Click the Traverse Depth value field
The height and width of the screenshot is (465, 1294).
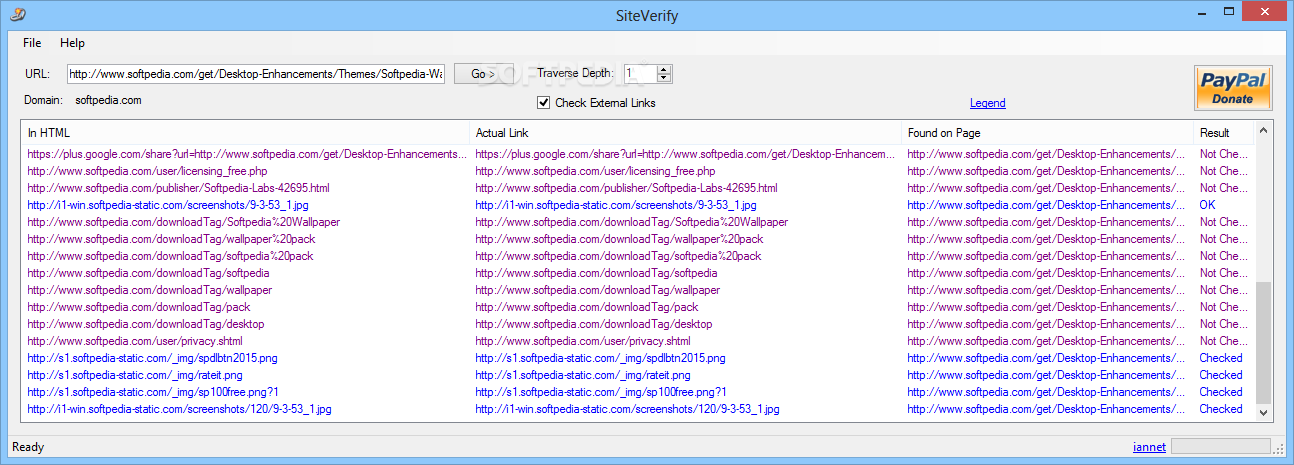click(x=640, y=74)
